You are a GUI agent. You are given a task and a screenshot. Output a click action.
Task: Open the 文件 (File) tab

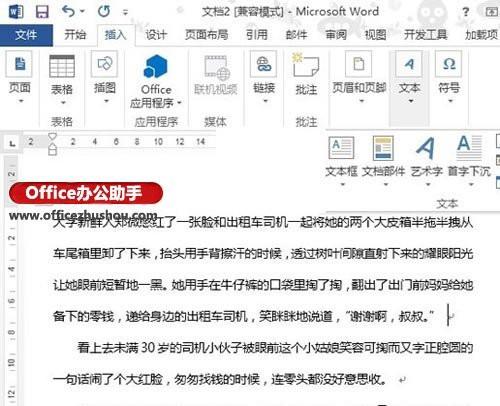tap(26, 35)
